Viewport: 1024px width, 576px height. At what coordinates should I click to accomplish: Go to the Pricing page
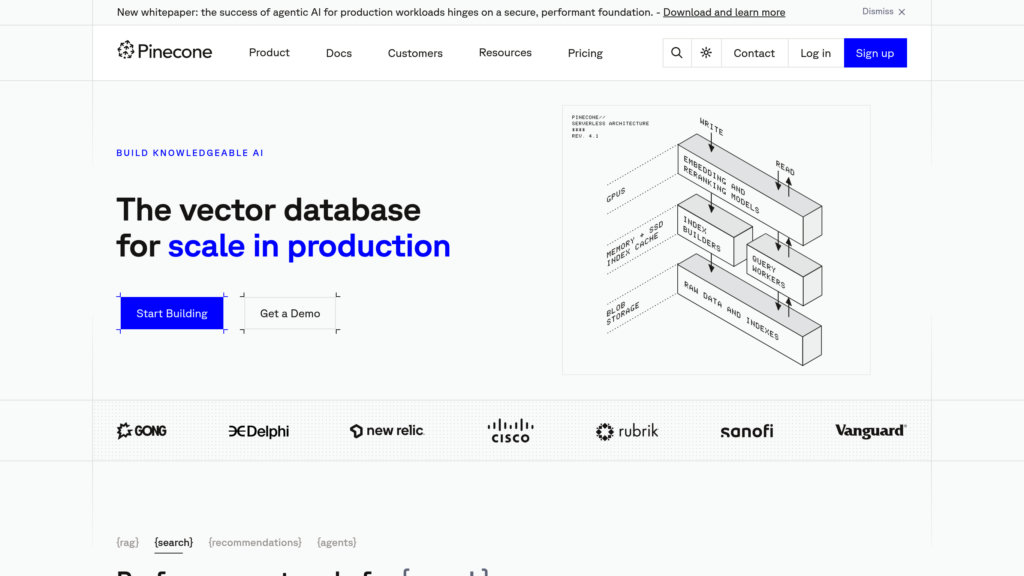585,53
